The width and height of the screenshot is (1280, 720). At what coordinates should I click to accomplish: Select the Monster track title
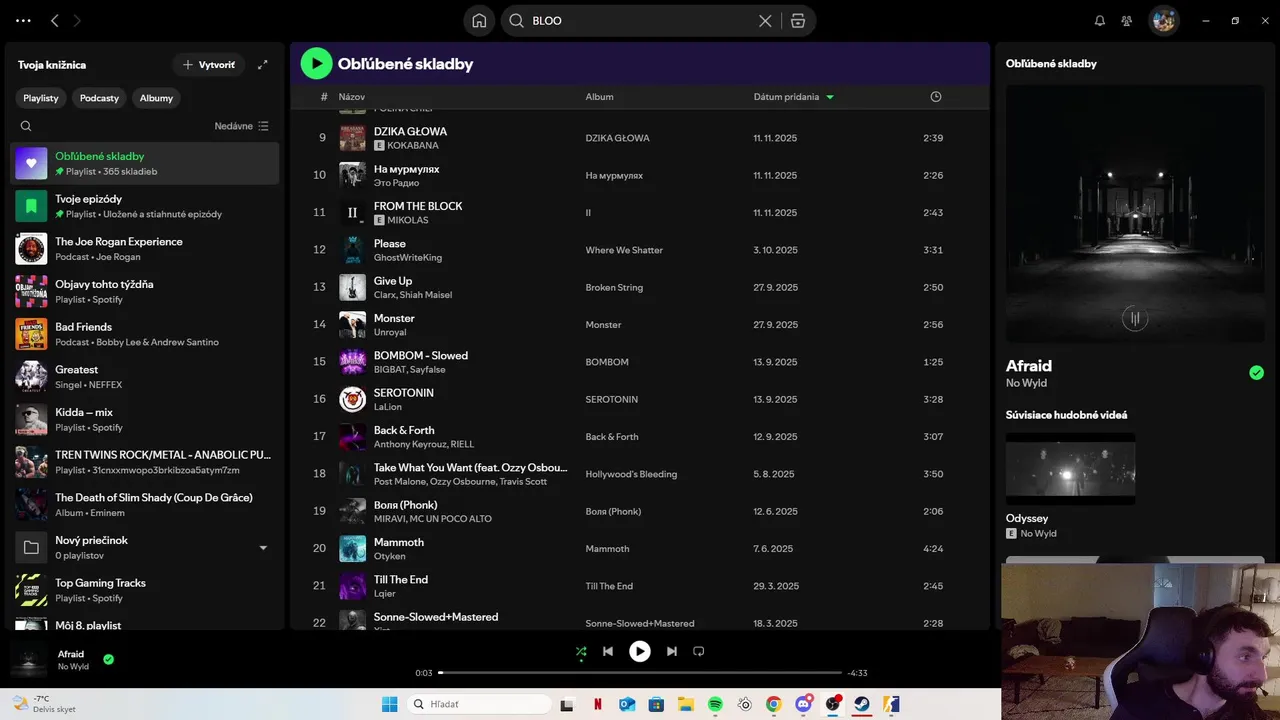click(x=394, y=318)
